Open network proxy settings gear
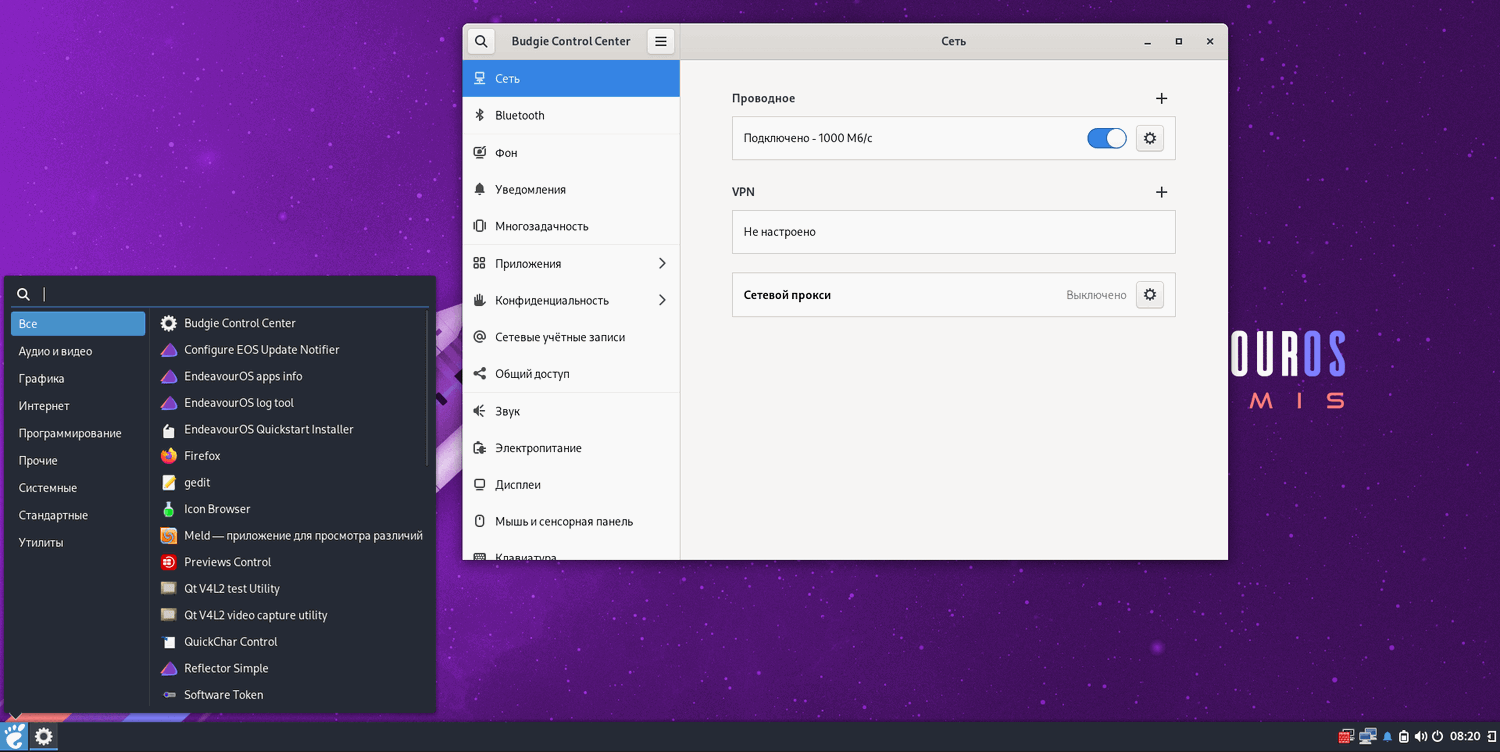Screen dimensions: 1500x752 pos(1150,295)
